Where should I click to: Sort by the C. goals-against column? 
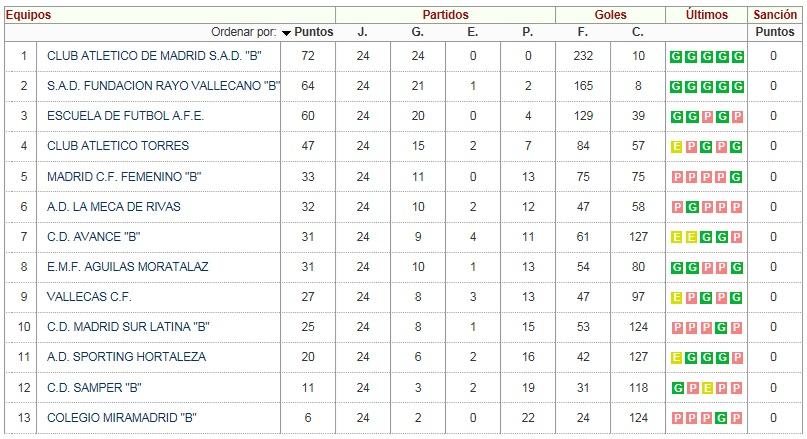tap(638, 32)
